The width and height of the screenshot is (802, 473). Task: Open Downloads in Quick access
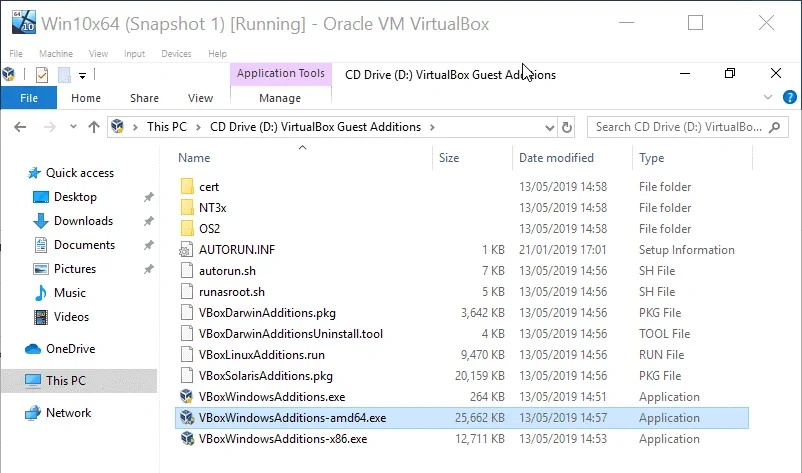[x=83, y=221]
